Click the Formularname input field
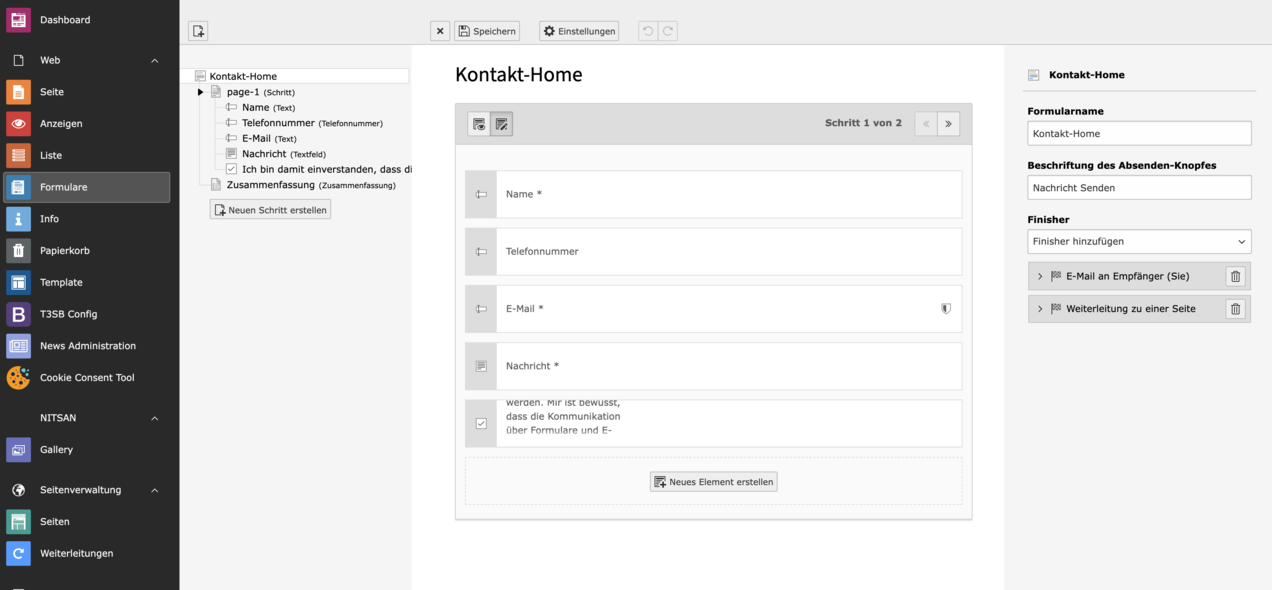This screenshot has height=590, width=1272. [1139, 133]
